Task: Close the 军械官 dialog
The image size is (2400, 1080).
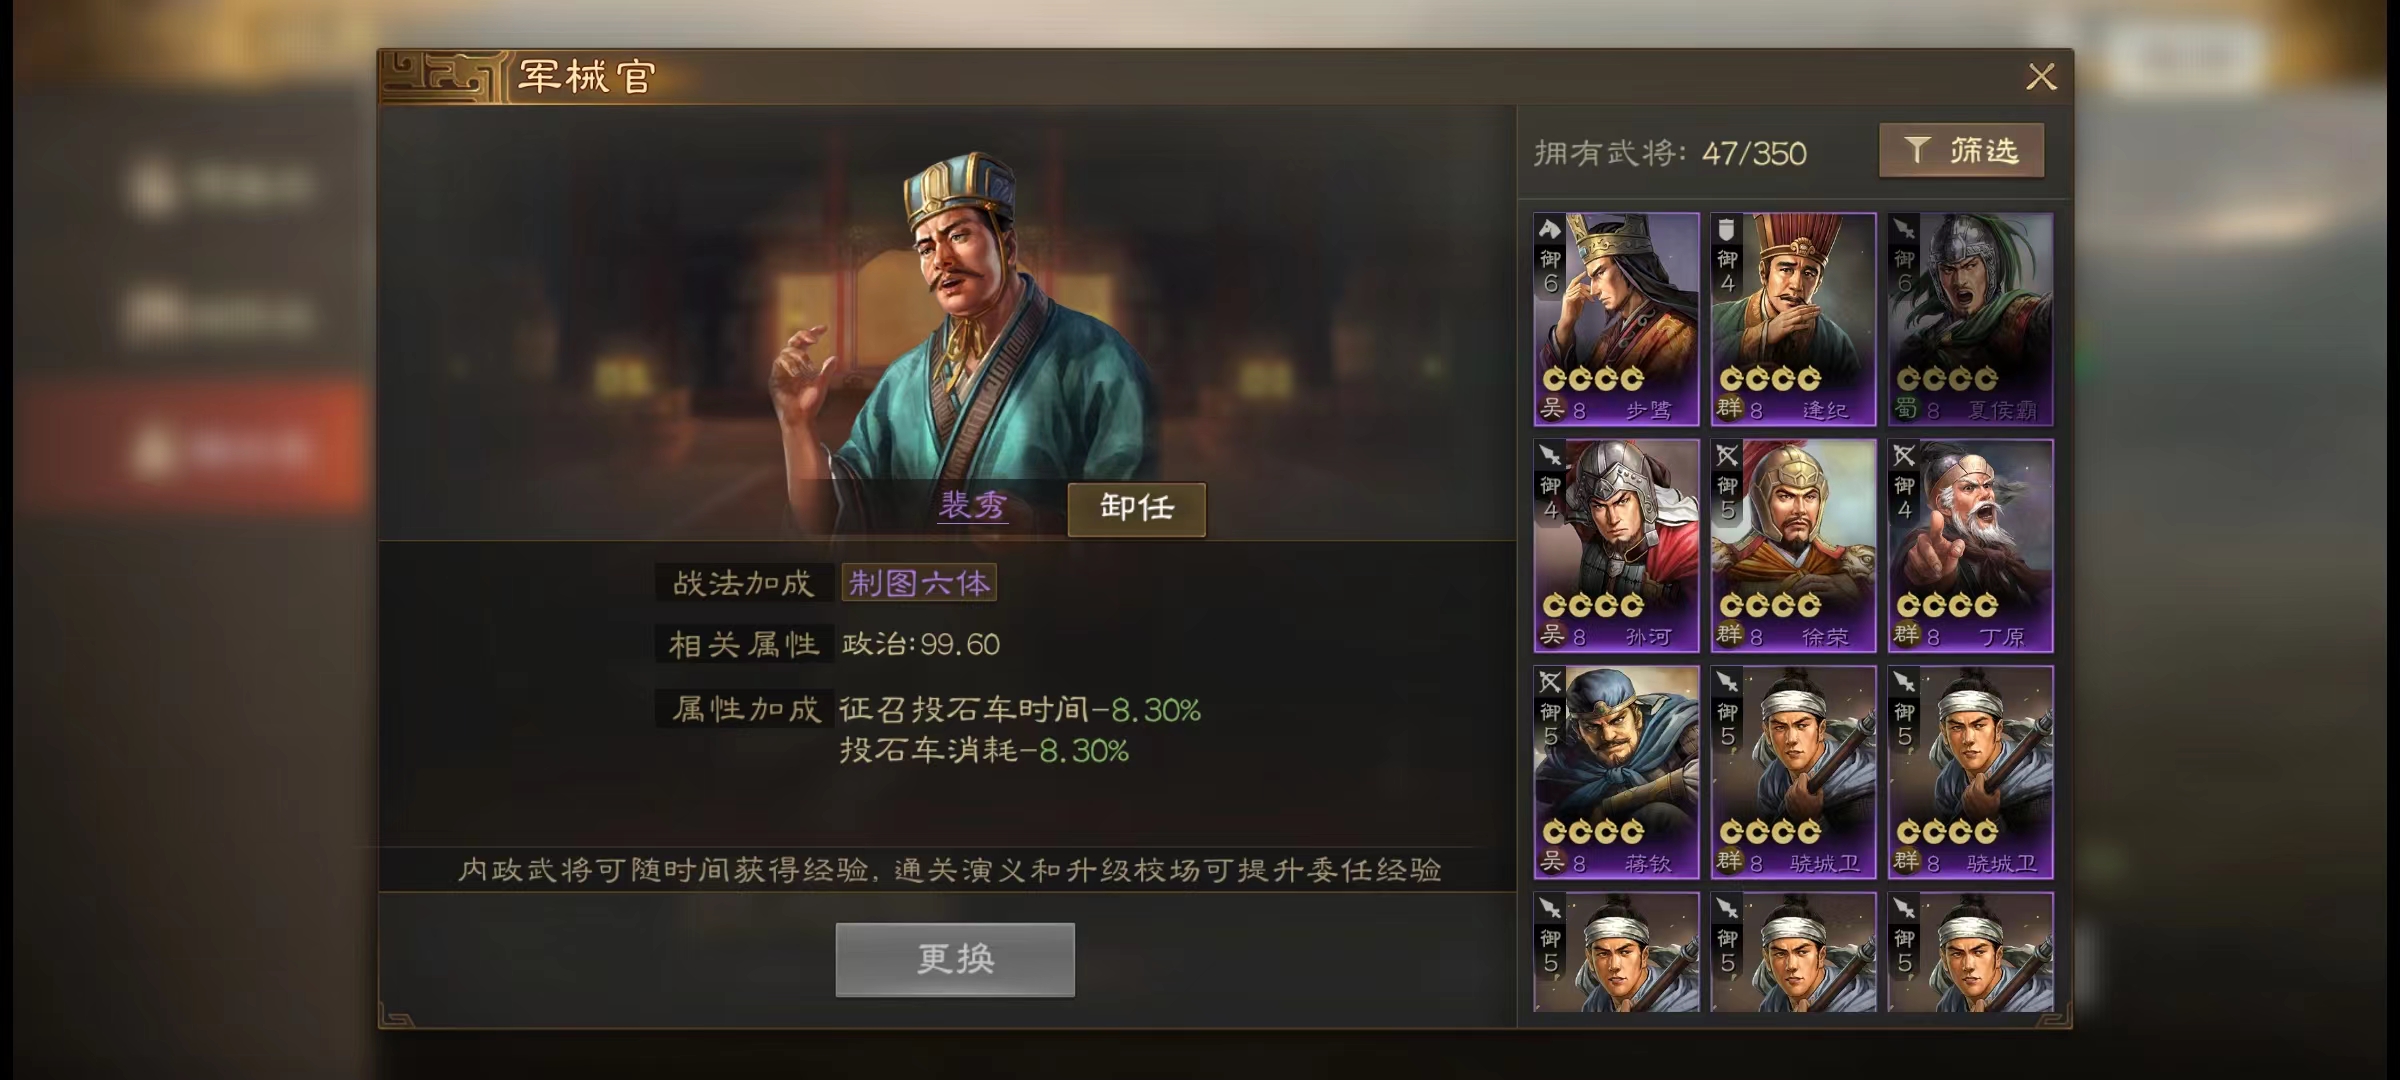Action: pyautogui.click(x=2041, y=77)
